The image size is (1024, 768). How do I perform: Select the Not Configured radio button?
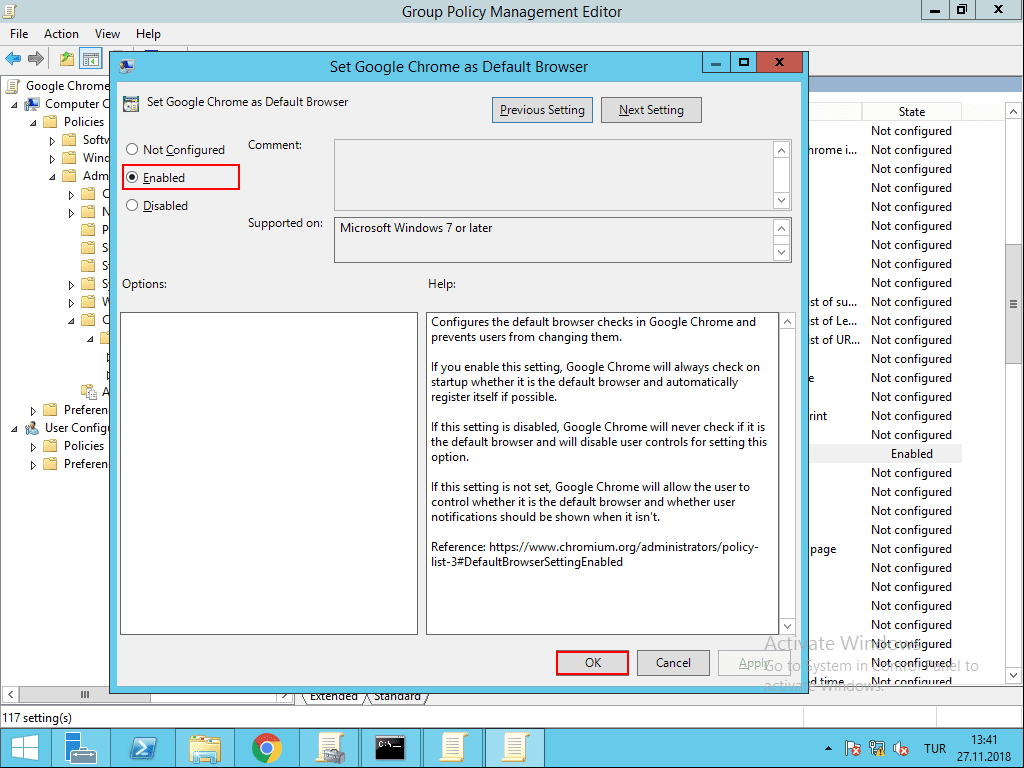tap(132, 150)
